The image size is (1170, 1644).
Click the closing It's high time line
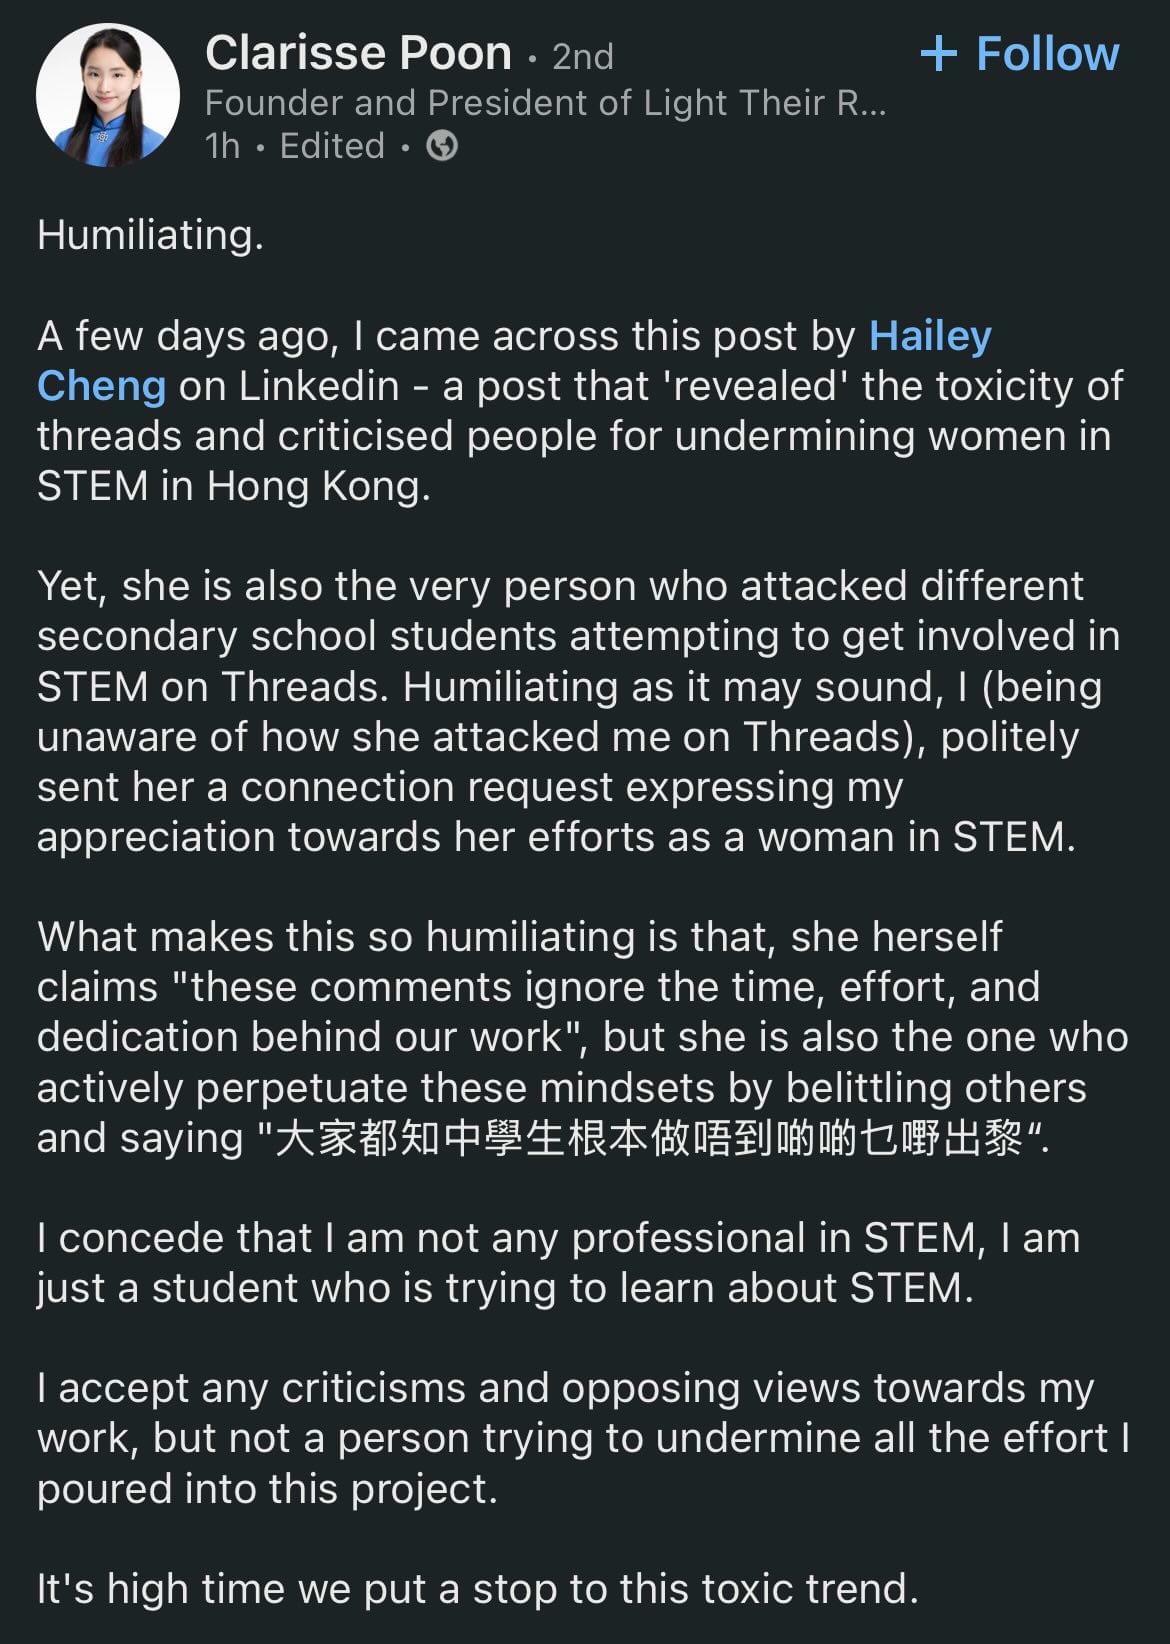pyautogui.click(x=478, y=1588)
